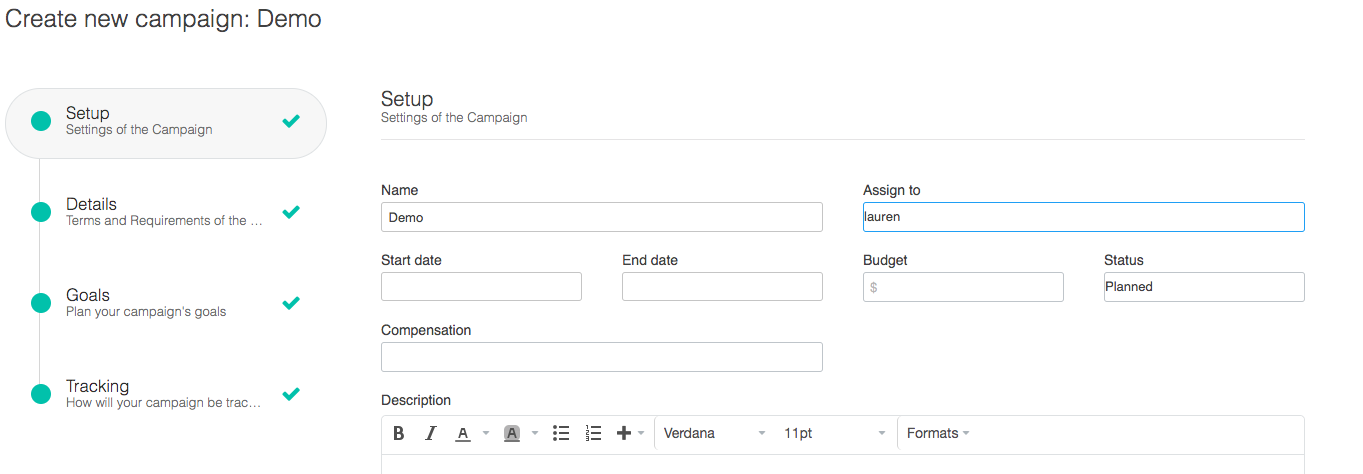Open the Verdana font family dropdown
This screenshot has width=1363, height=474.
point(714,434)
